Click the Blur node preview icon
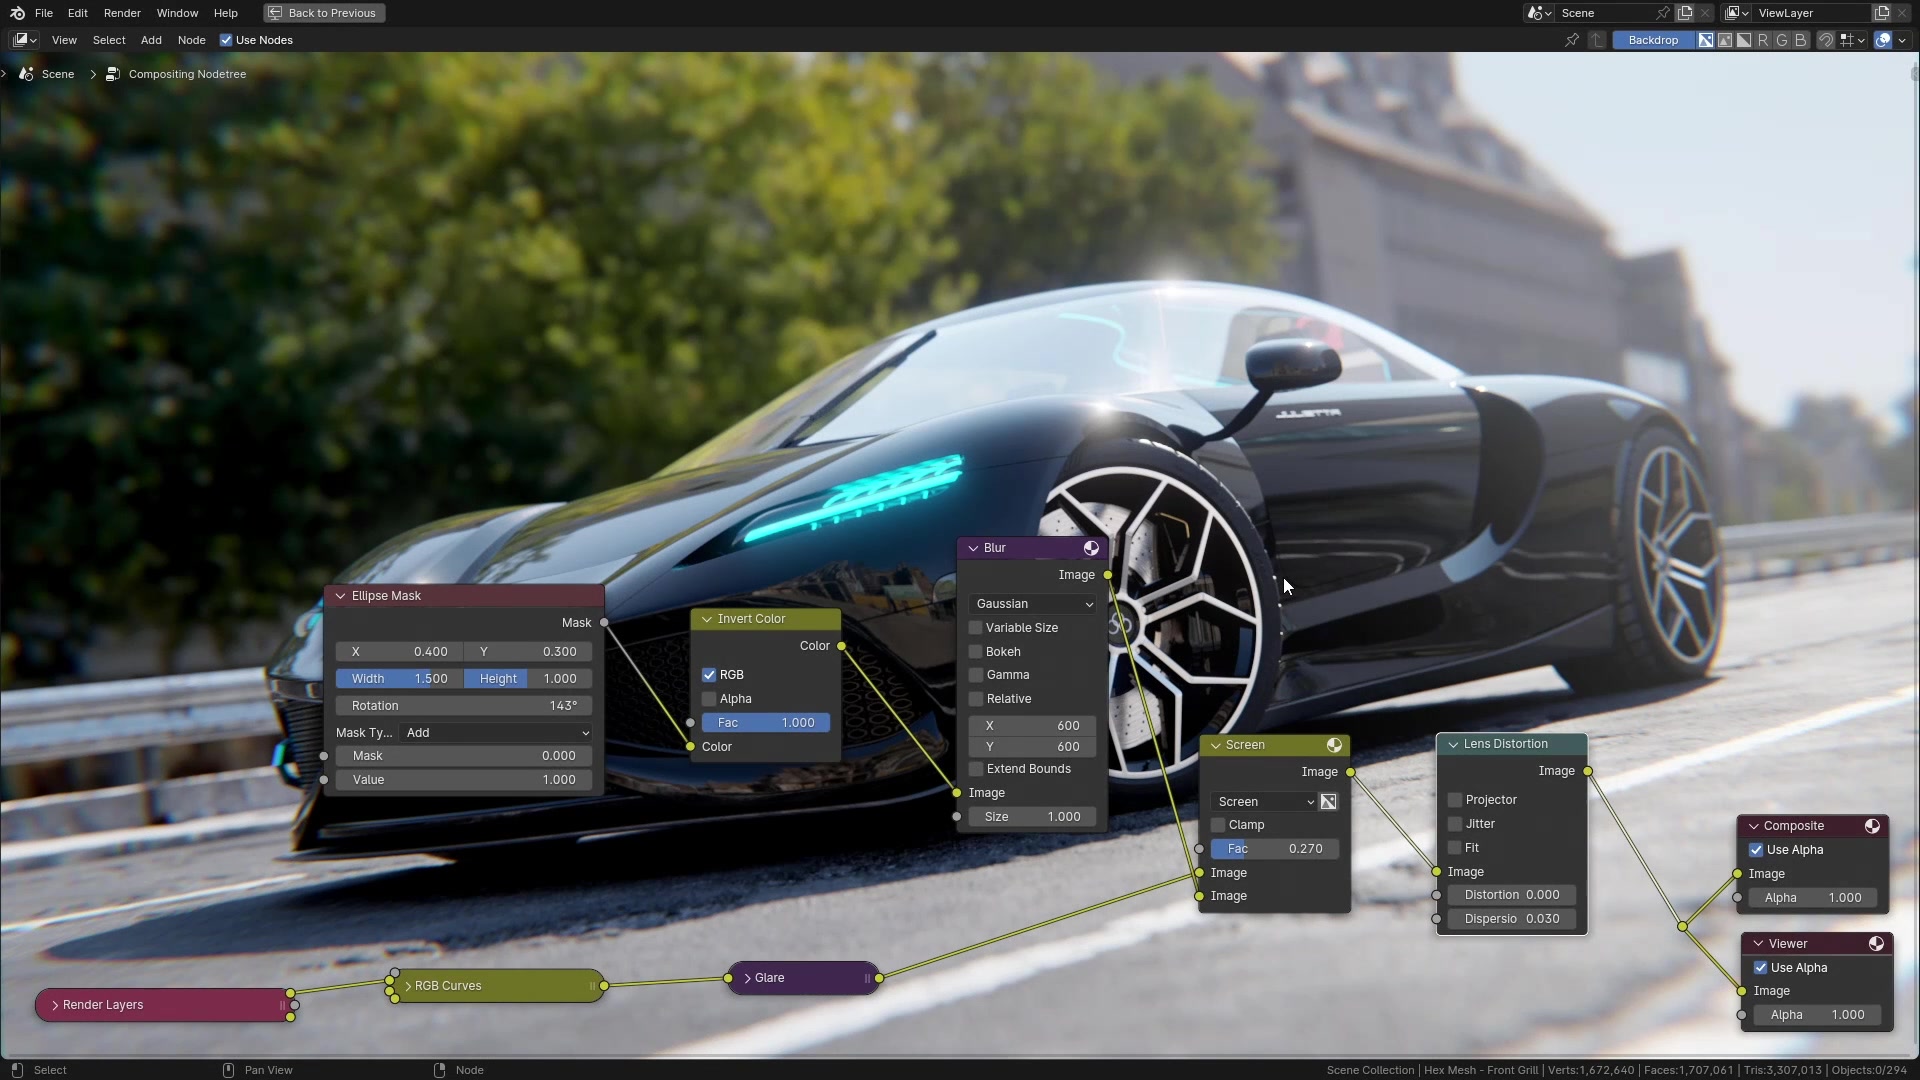 click(x=1091, y=548)
